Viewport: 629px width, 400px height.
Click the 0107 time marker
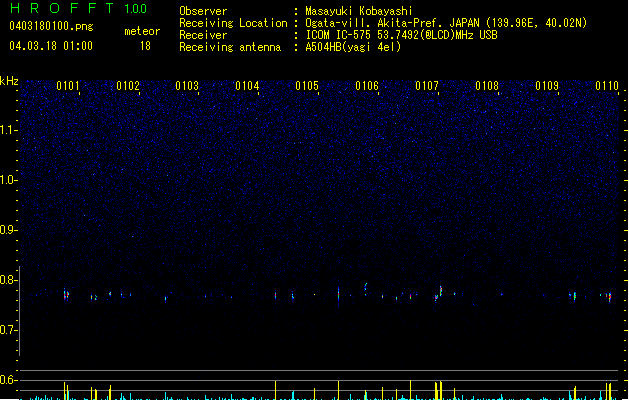(427, 86)
